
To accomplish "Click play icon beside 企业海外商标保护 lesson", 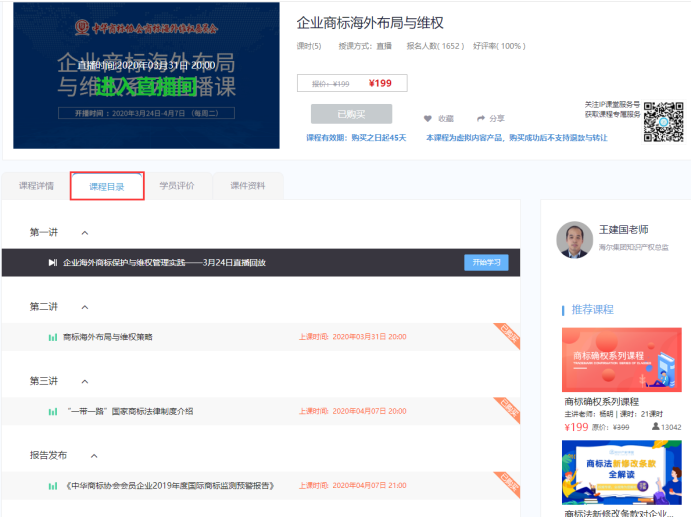I will tap(53, 263).
